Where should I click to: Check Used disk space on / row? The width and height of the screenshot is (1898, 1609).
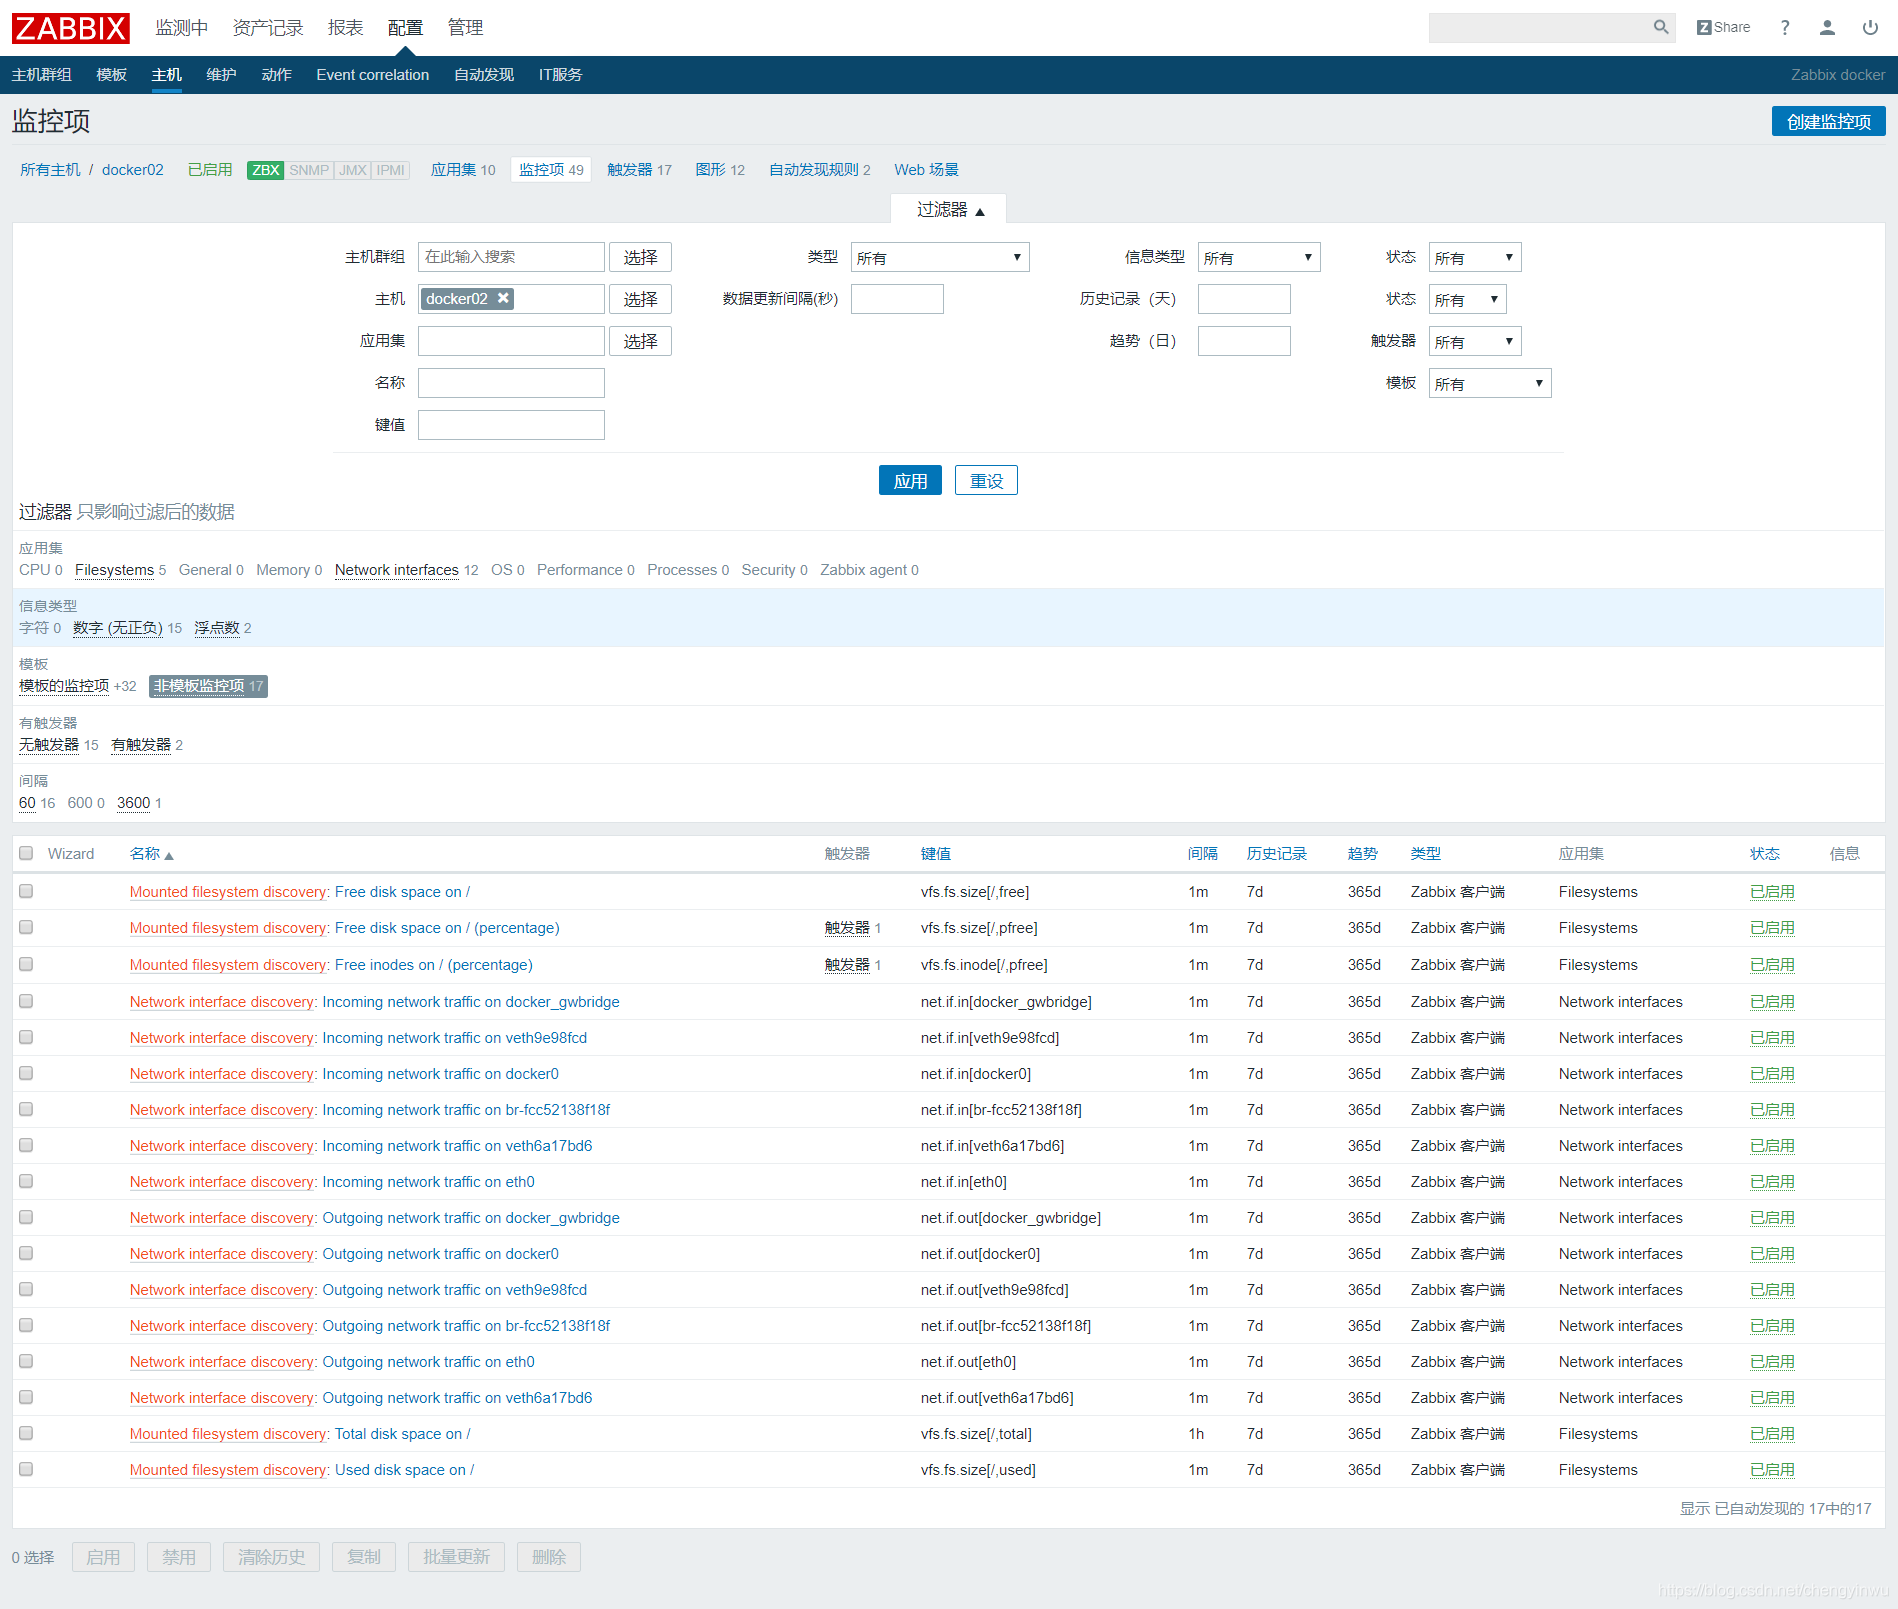[26, 1469]
